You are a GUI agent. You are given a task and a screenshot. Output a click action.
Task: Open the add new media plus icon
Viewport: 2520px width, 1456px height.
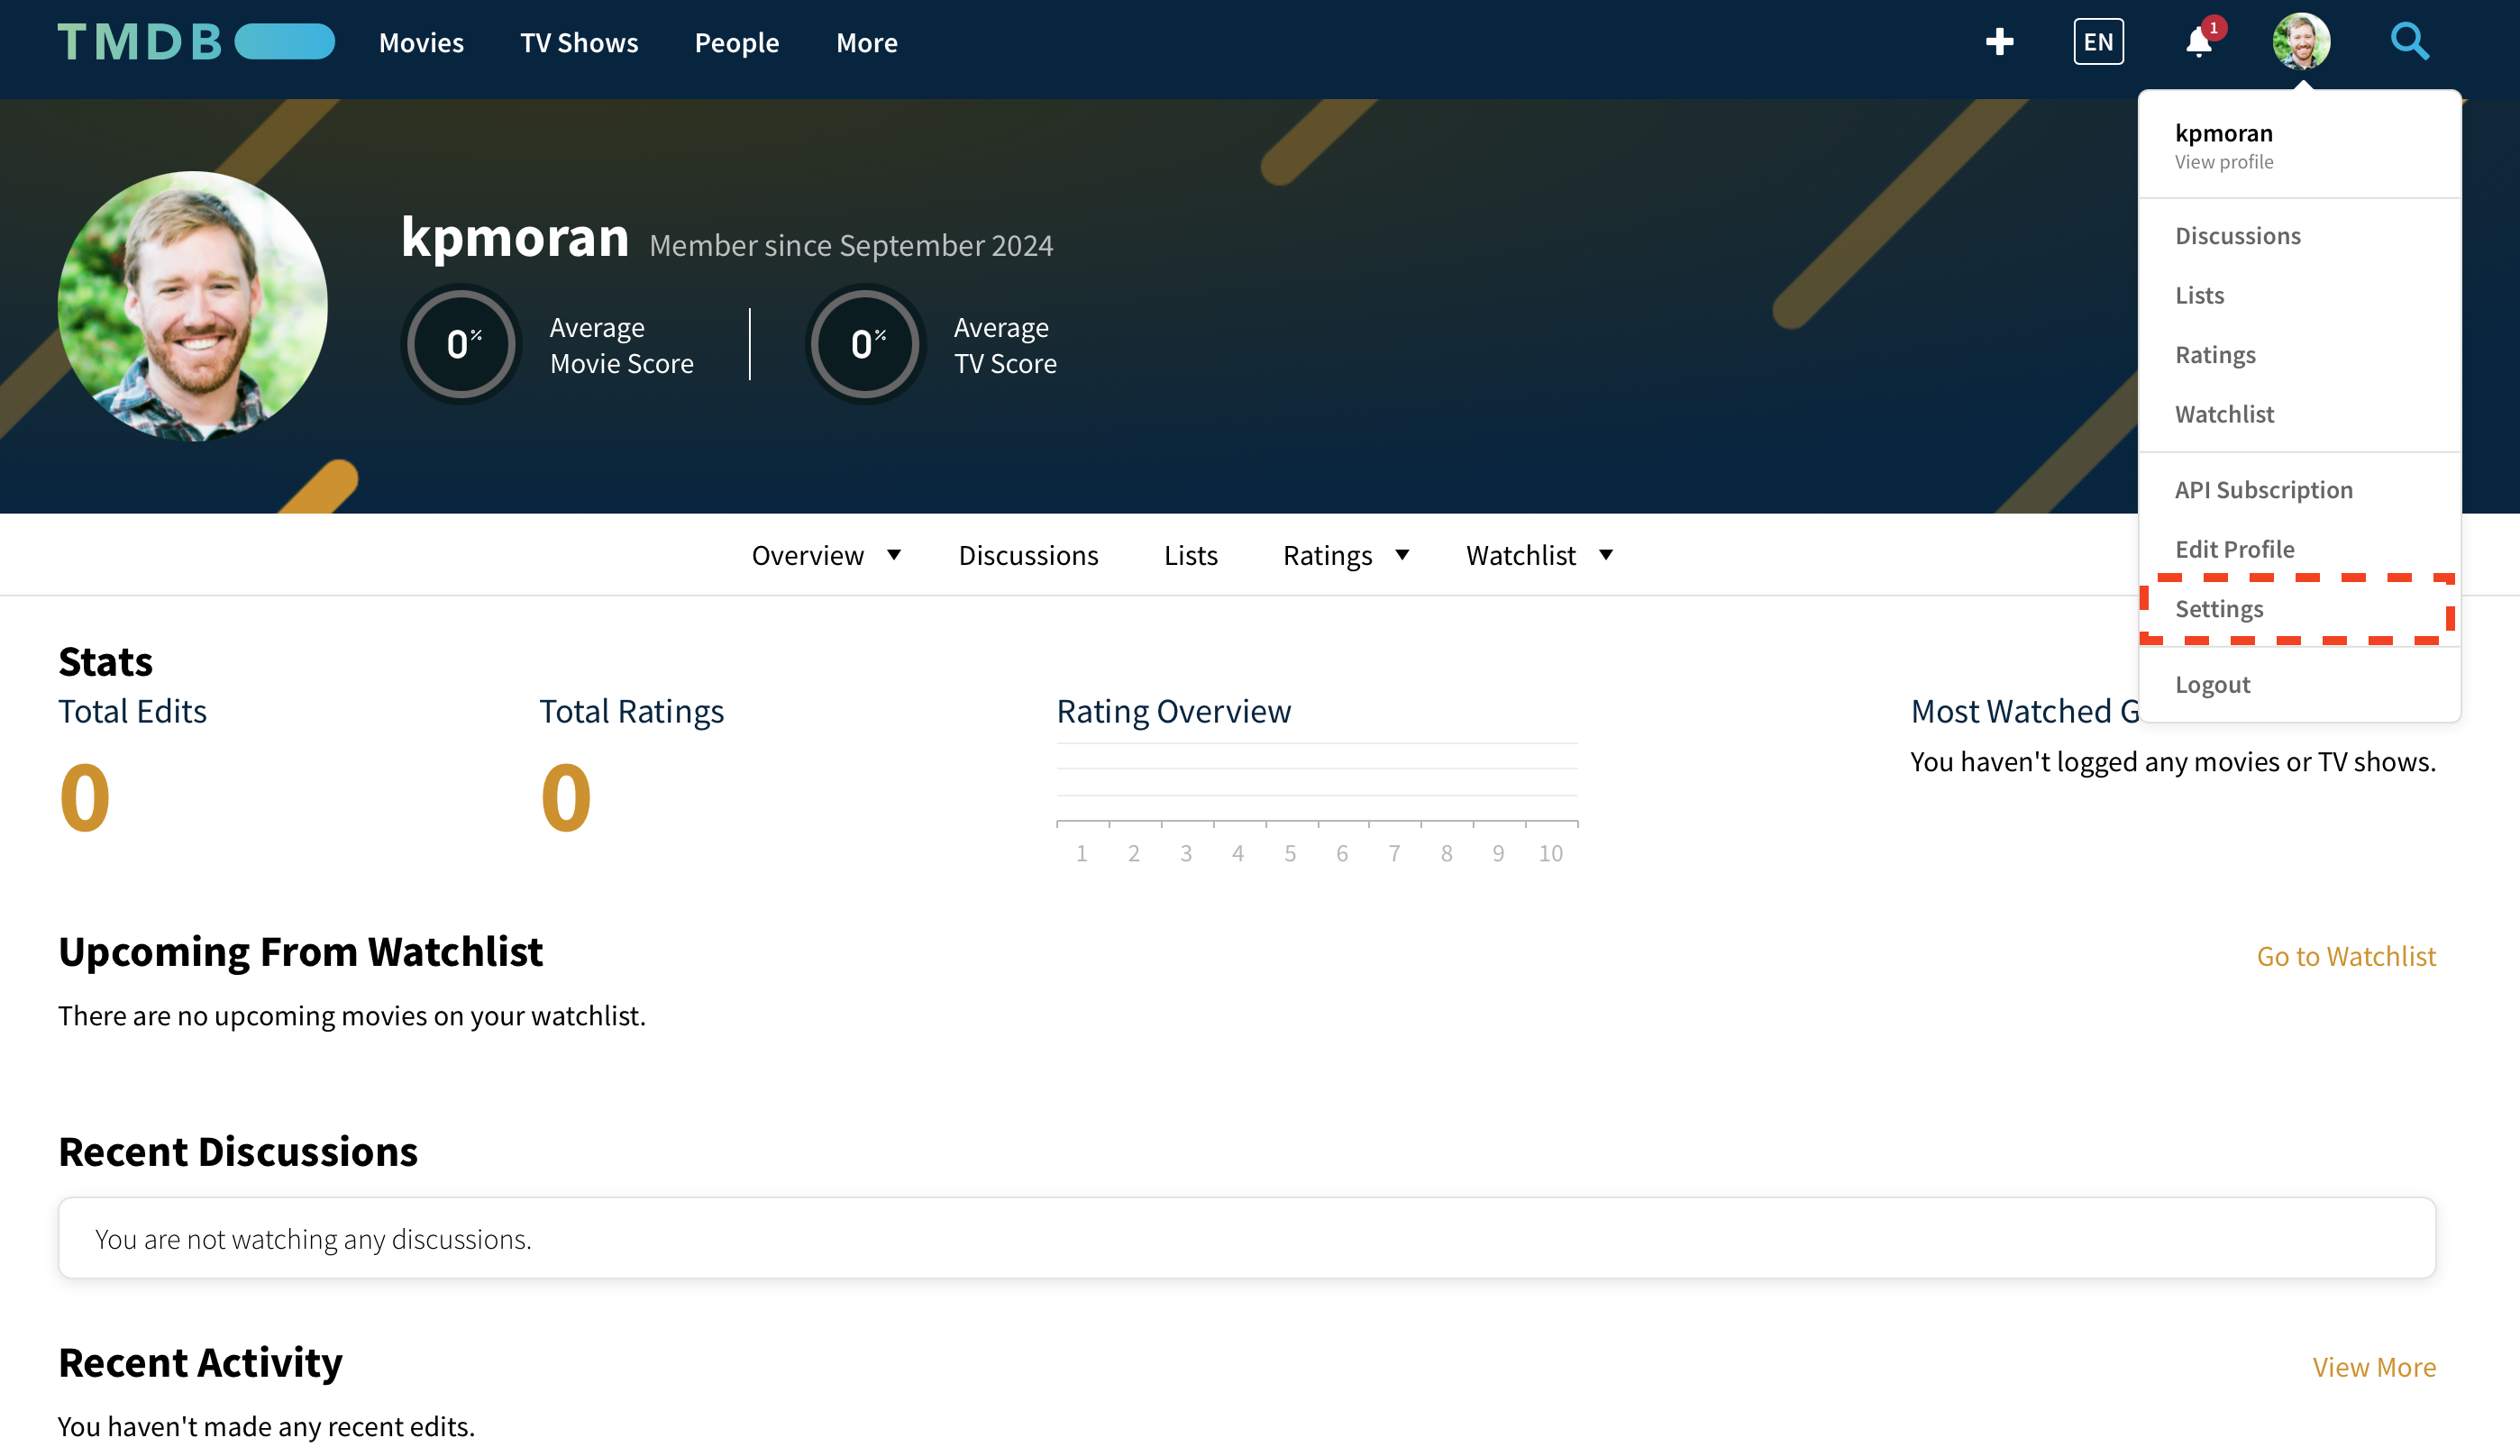[2000, 42]
